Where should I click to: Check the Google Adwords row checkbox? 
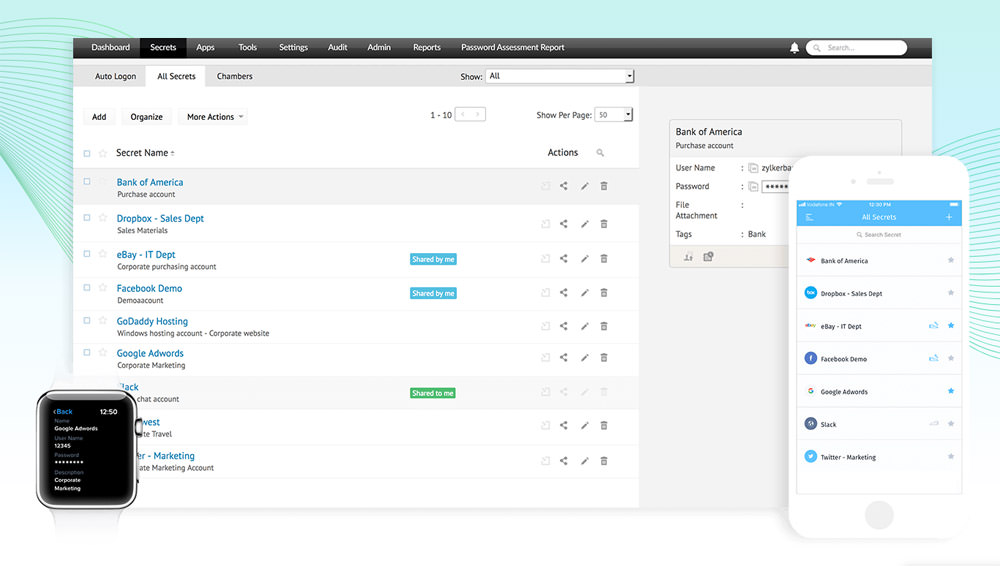(x=87, y=352)
